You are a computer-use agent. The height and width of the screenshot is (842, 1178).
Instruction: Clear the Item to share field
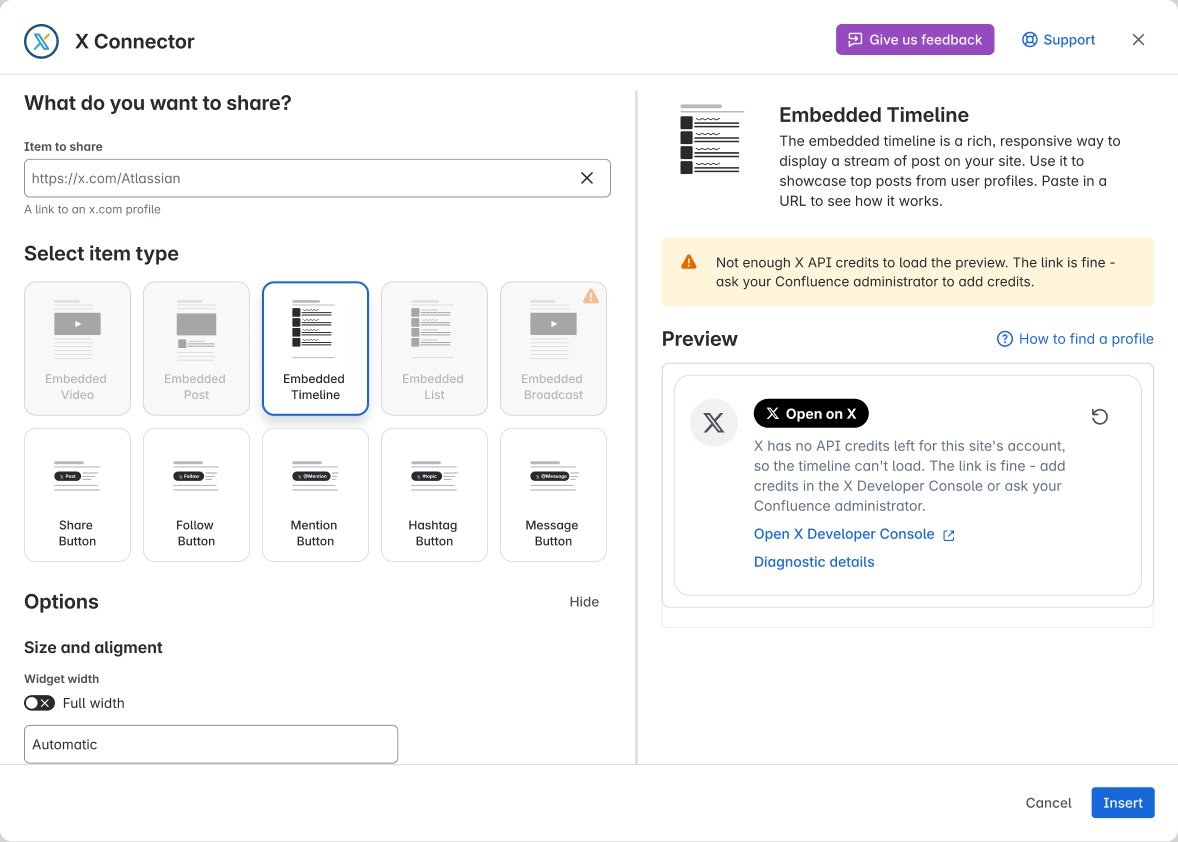[x=587, y=178]
